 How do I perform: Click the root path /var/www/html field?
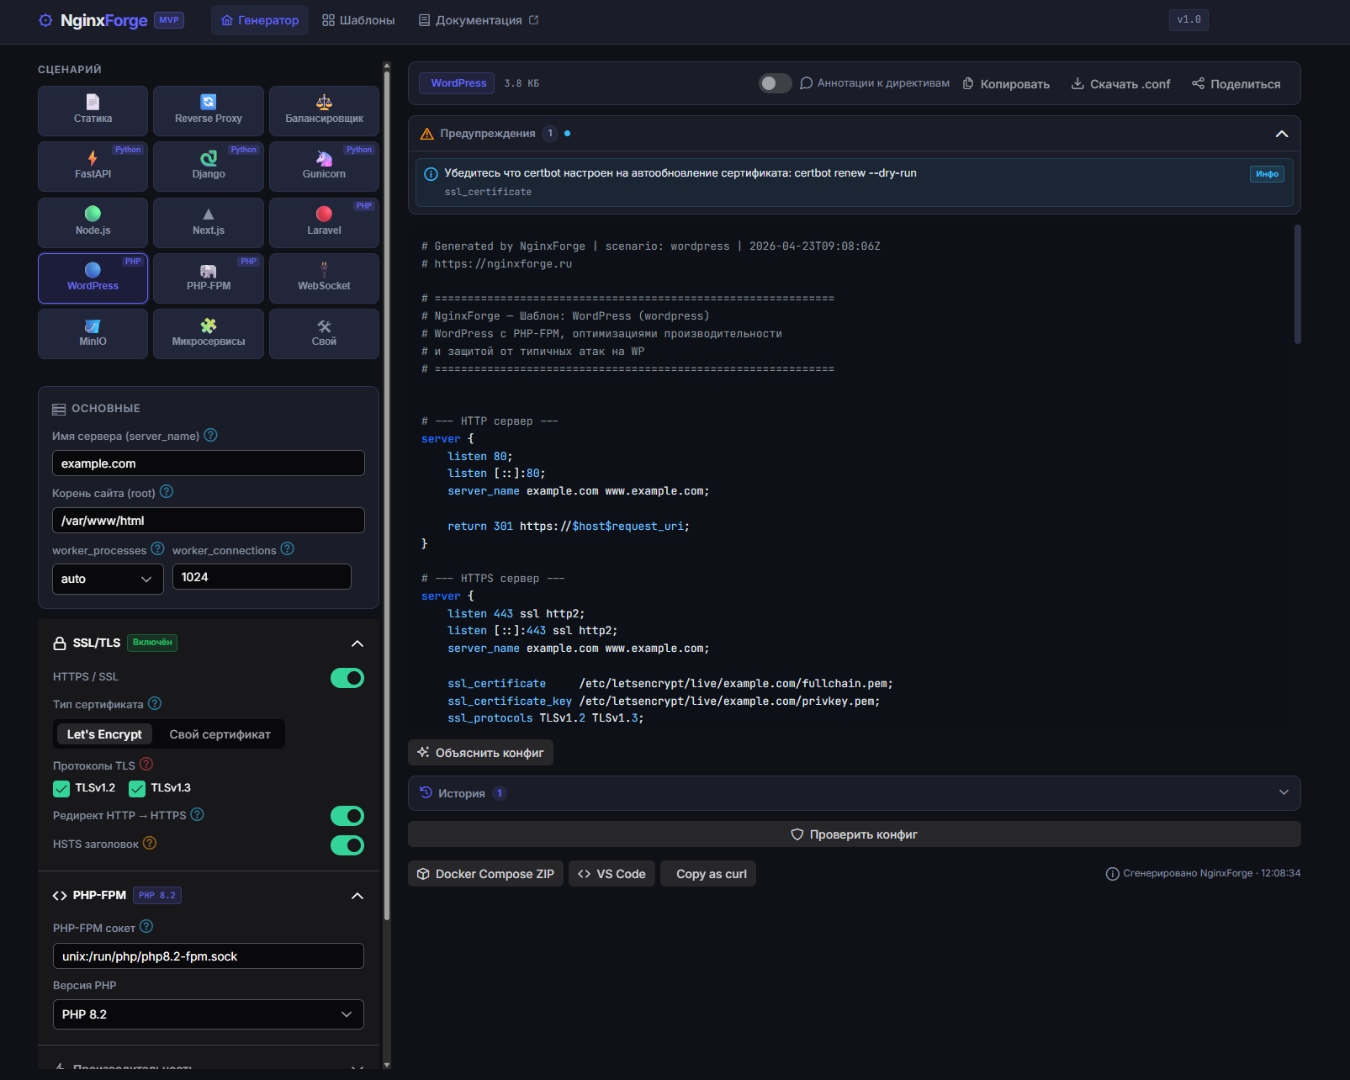(208, 520)
